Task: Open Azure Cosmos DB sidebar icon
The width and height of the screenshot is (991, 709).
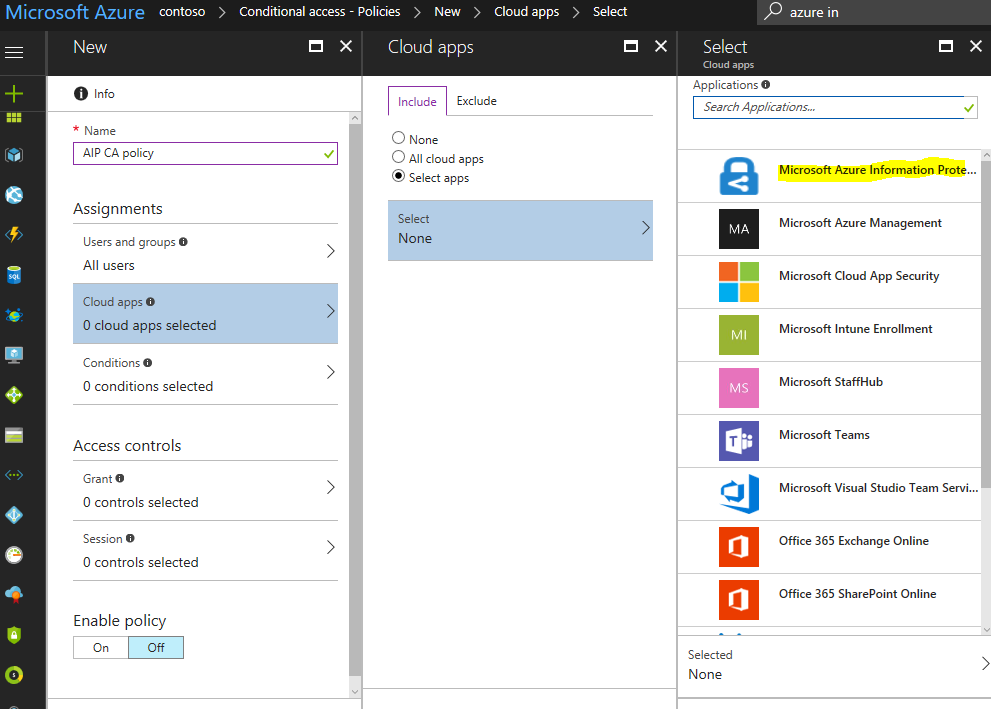Action: (14, 315)
